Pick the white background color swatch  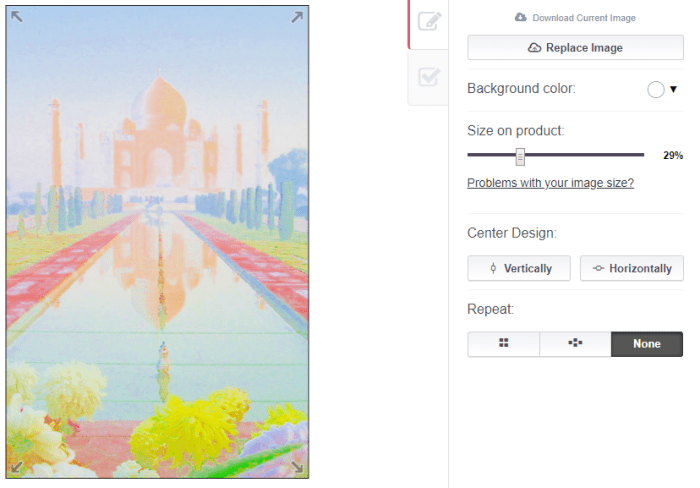[656, 89]
